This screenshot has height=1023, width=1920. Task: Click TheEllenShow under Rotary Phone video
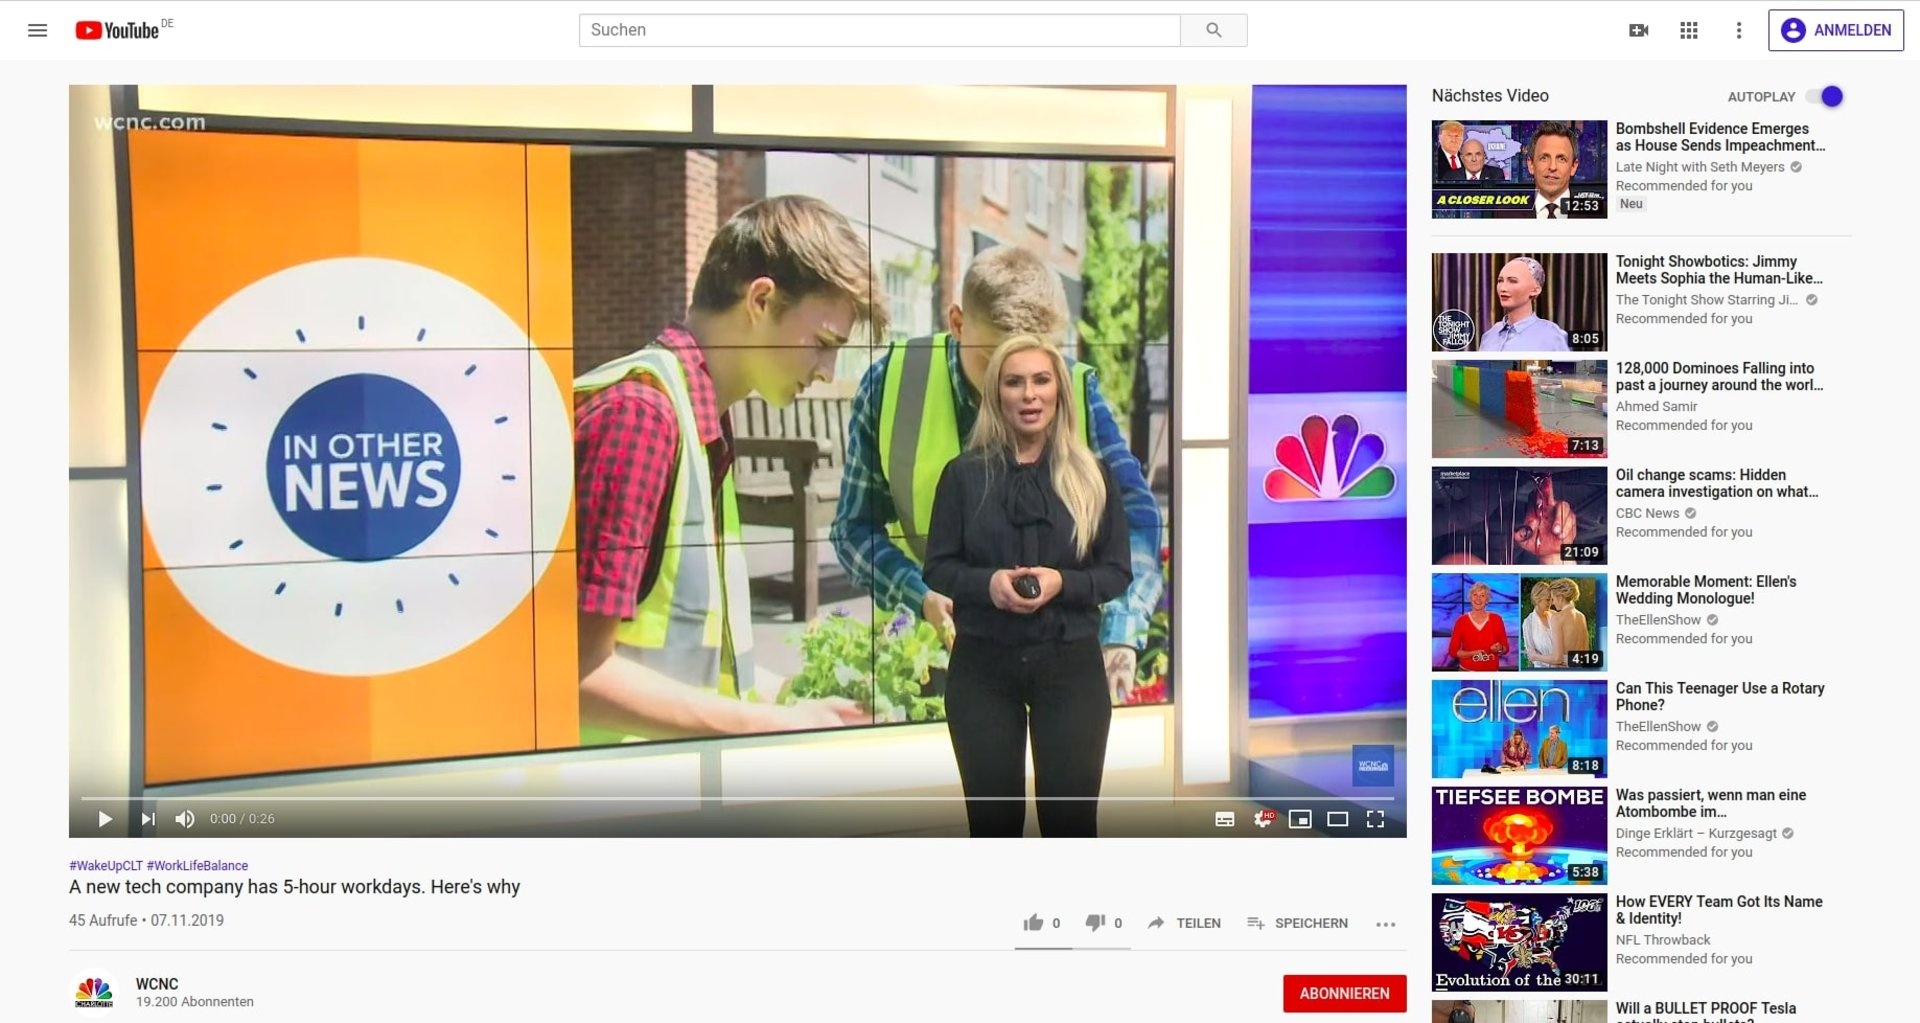[x=1658, y=727]
